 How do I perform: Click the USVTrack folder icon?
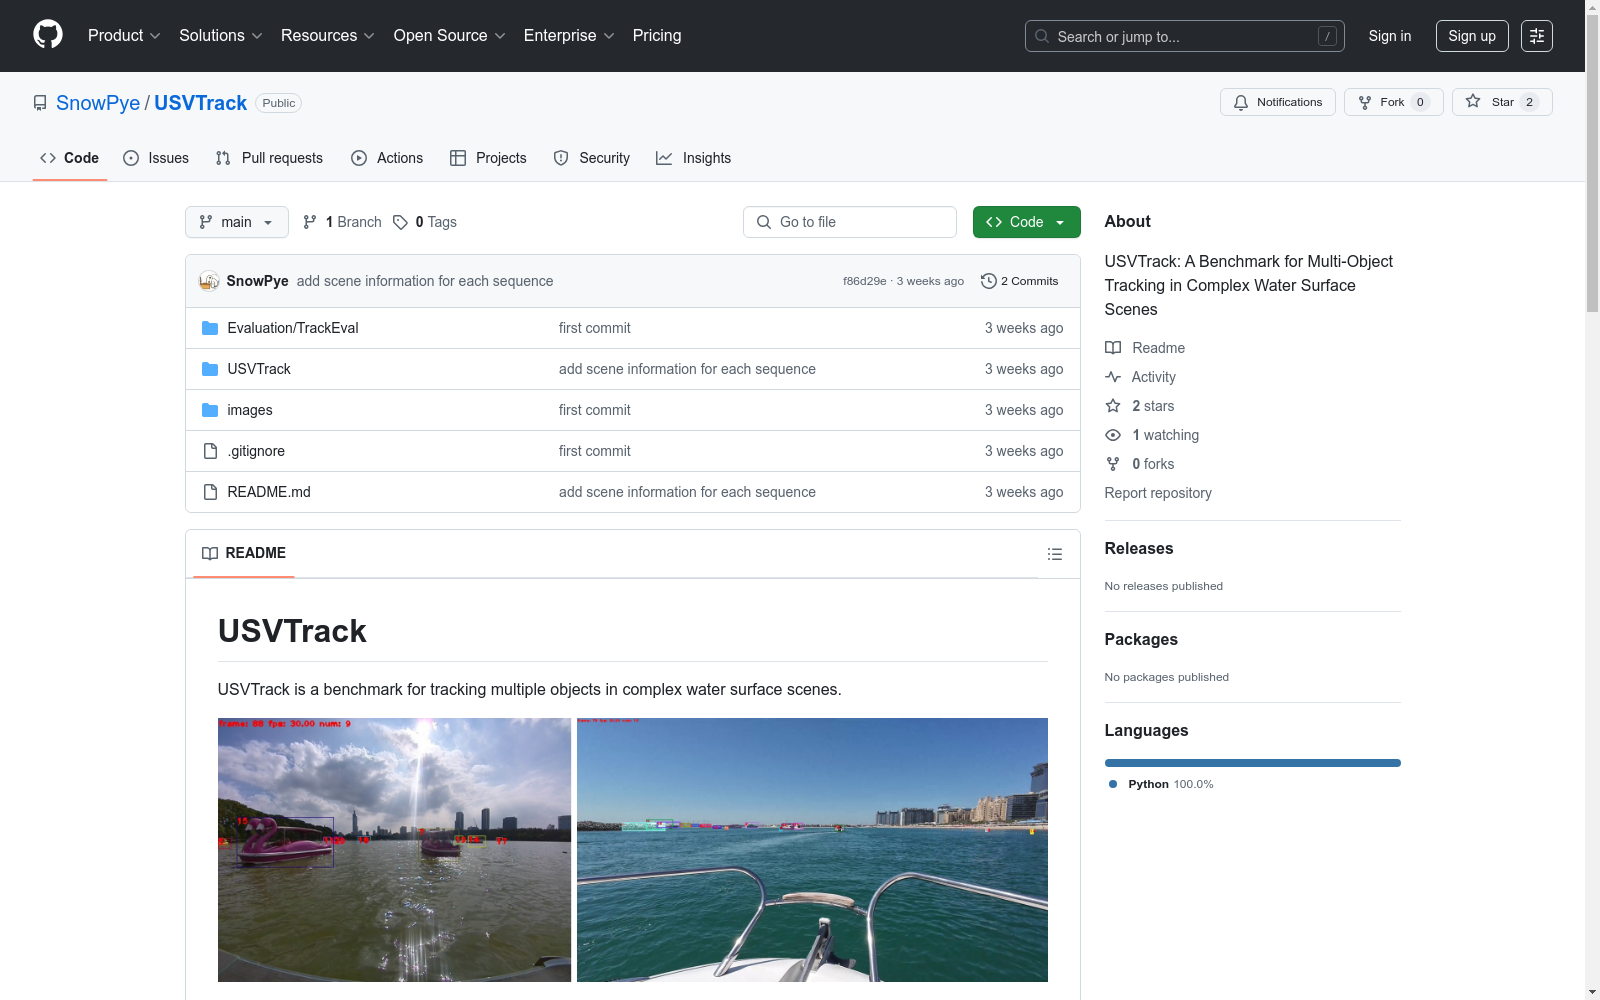tap(210, 369)
